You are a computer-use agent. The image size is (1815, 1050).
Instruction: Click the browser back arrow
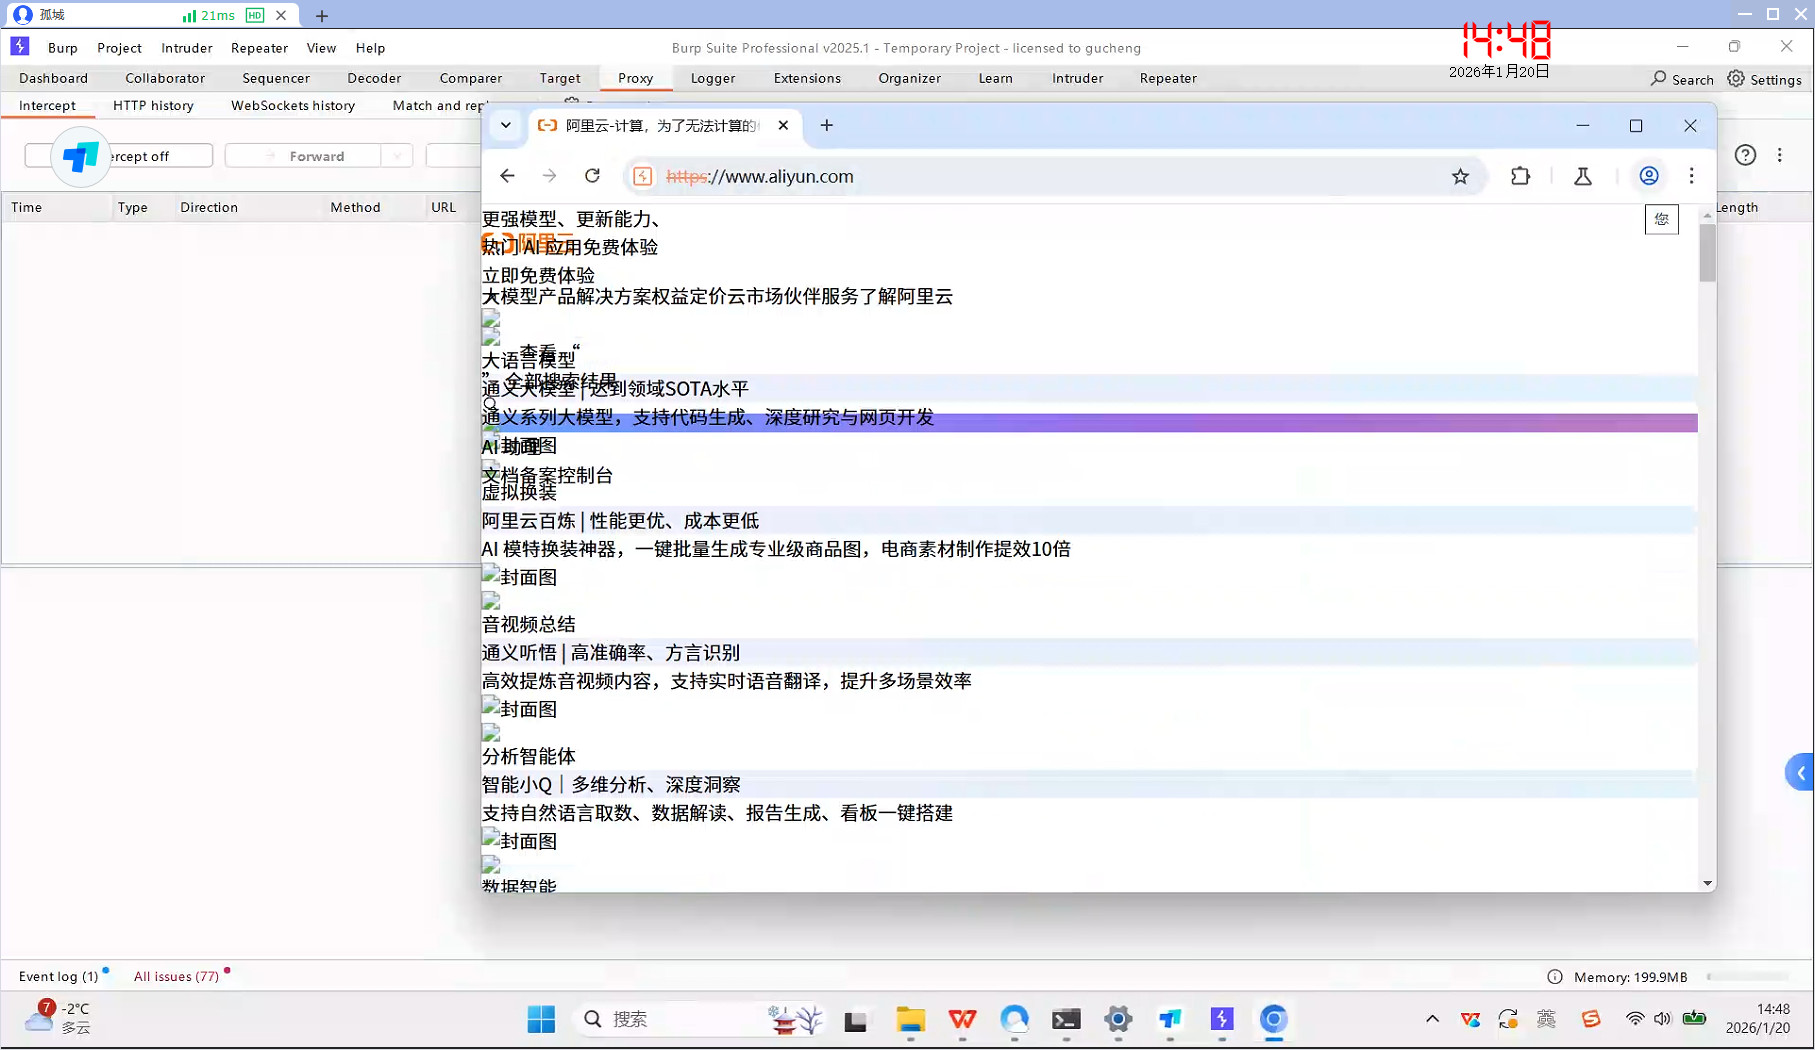(x=507, y=176)
